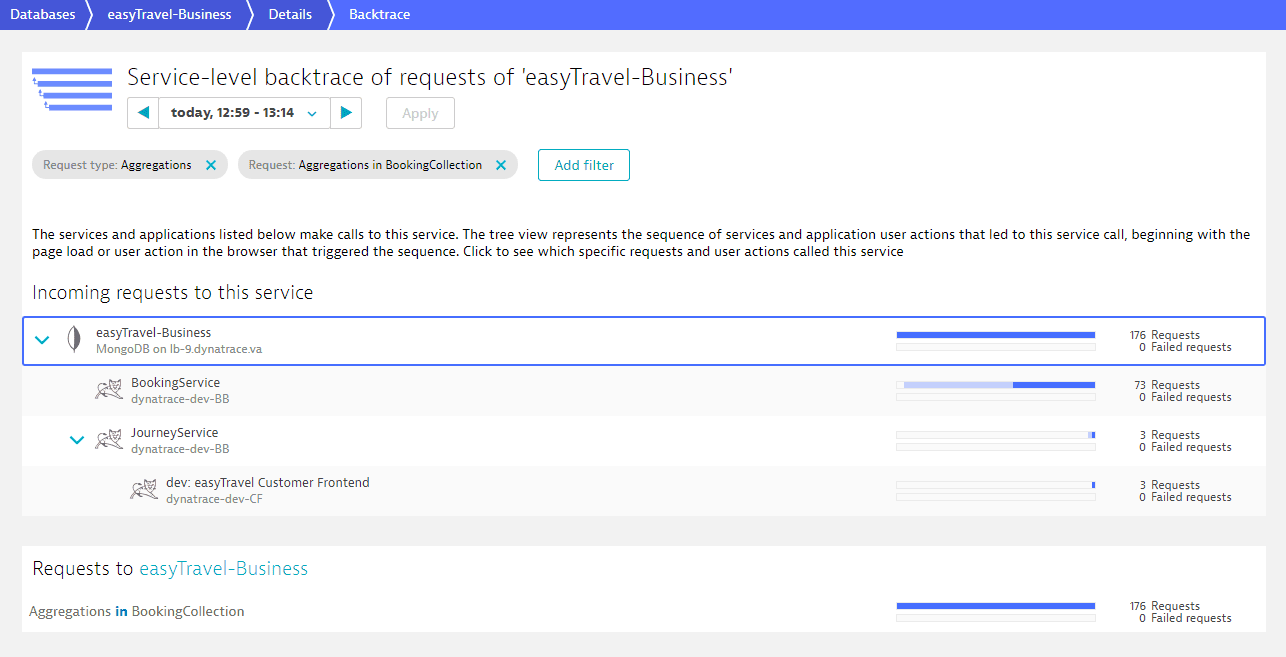
Task: Select the BookingService row
Action: tap(643, 390)
